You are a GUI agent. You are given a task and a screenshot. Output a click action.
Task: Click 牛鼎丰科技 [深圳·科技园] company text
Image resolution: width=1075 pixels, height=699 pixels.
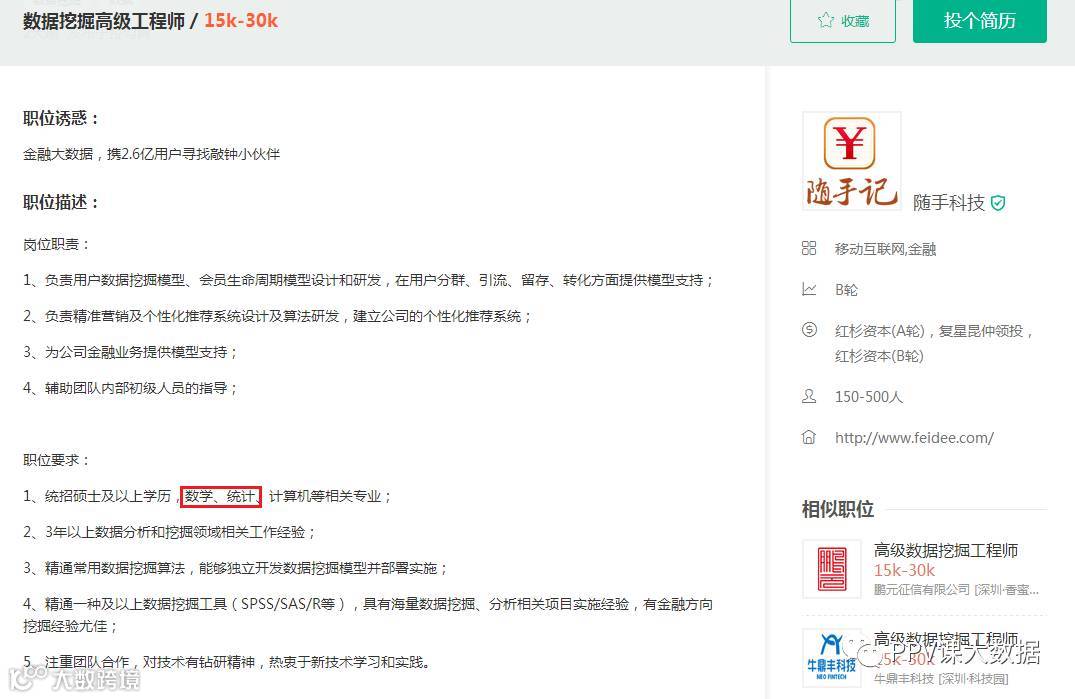tap(941, 678)
